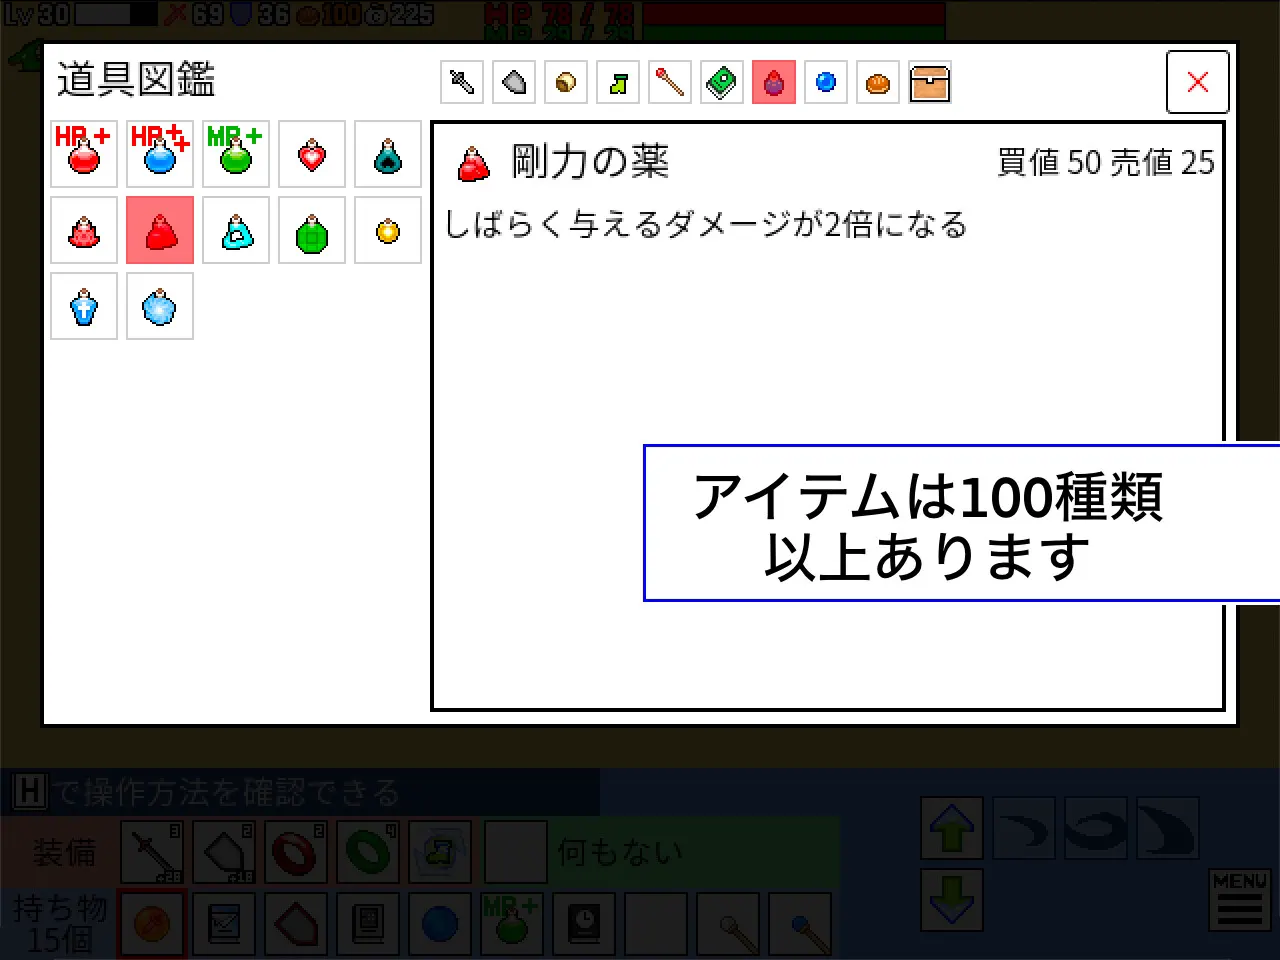
Task: Switch to the boots category tab
Action: [x=618, y=82]
